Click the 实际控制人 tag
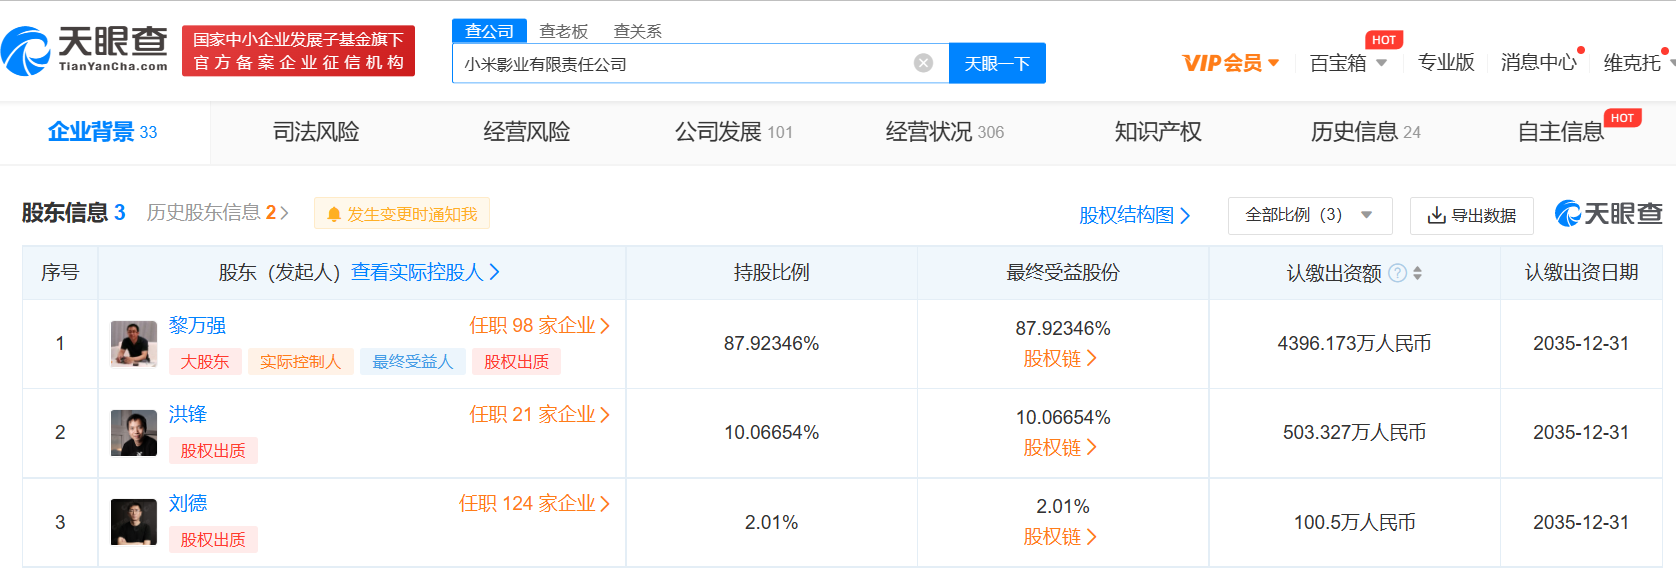Image resolution: width=1676 pixels, height=571 pixels. [300, 362]
